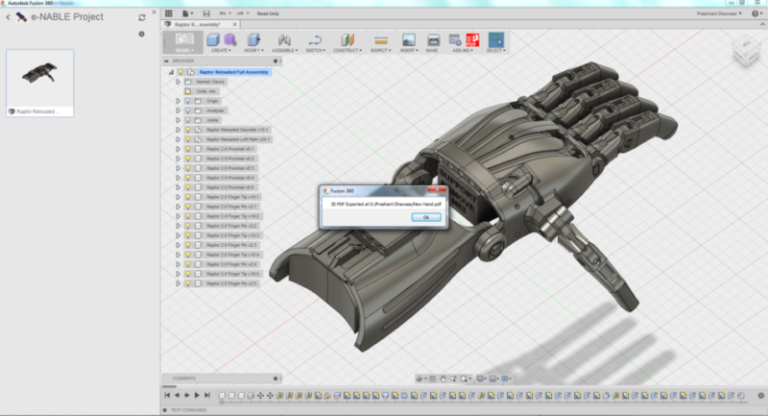Click the Undo arrow
This screenshot has width=768, height=416.
[x=224, y=14]
